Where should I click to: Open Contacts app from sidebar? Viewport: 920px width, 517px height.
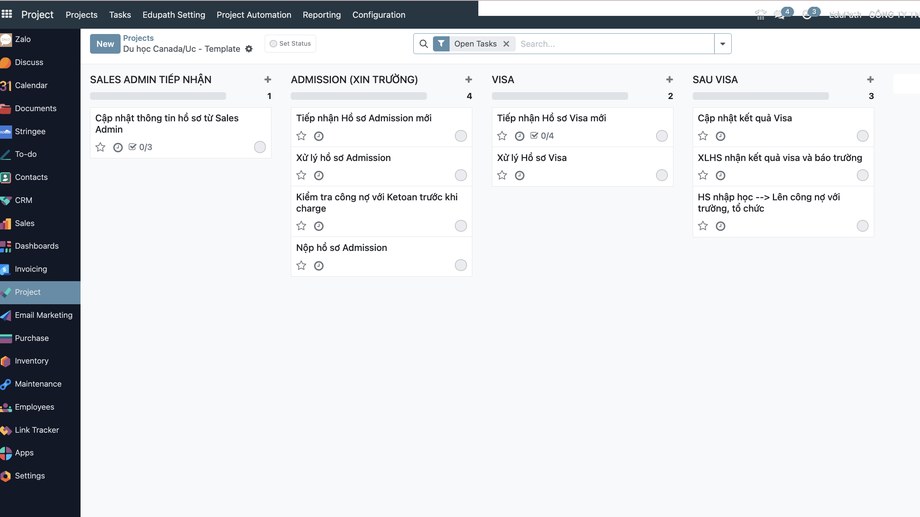tap(40, 177)
